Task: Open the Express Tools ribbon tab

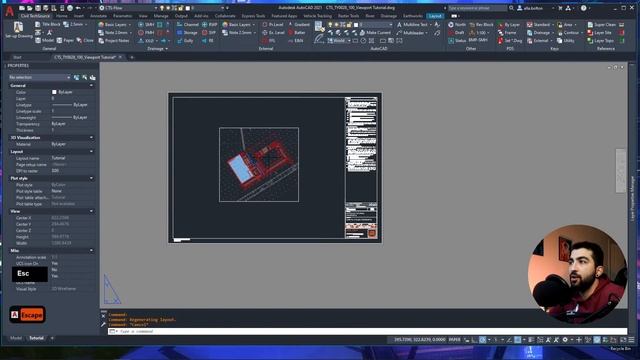Action: (x=253, y=16)
